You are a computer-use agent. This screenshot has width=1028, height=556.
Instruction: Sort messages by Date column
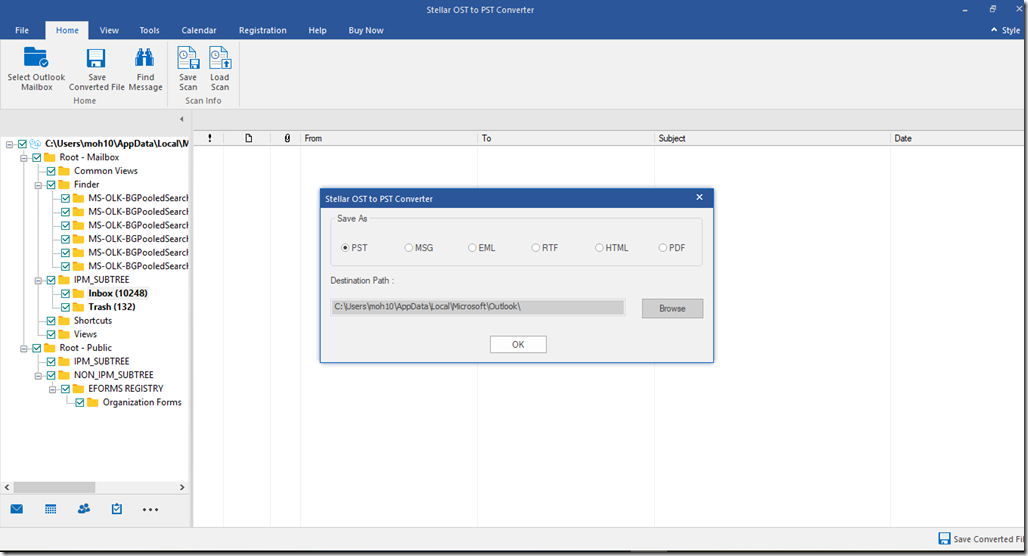(x=957, y=138)
